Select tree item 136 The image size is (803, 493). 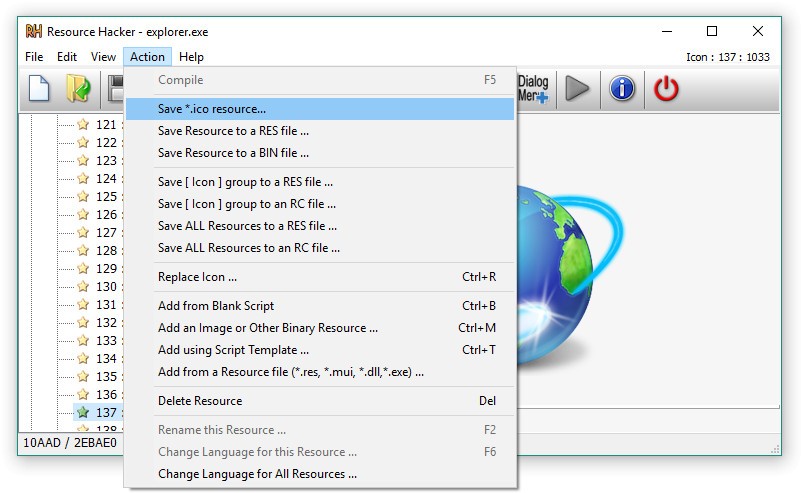click(x=107, y=394)
